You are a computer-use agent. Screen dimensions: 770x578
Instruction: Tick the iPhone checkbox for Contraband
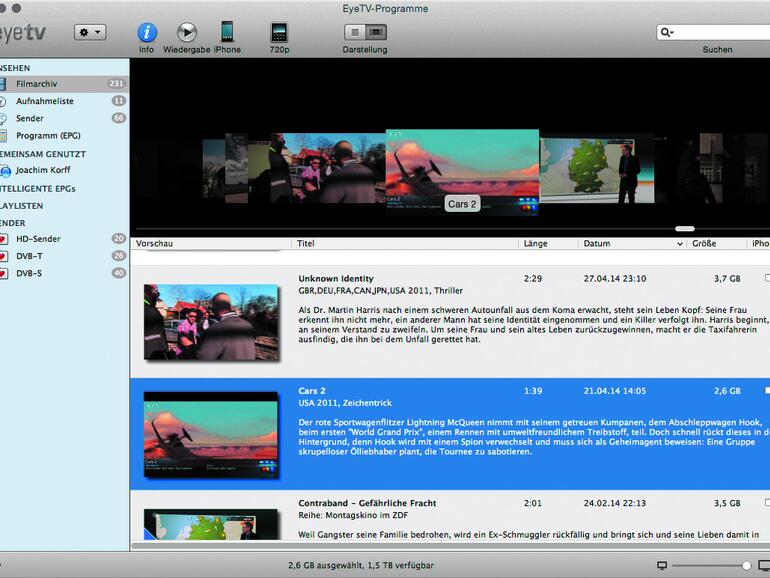tap(767, 502)
